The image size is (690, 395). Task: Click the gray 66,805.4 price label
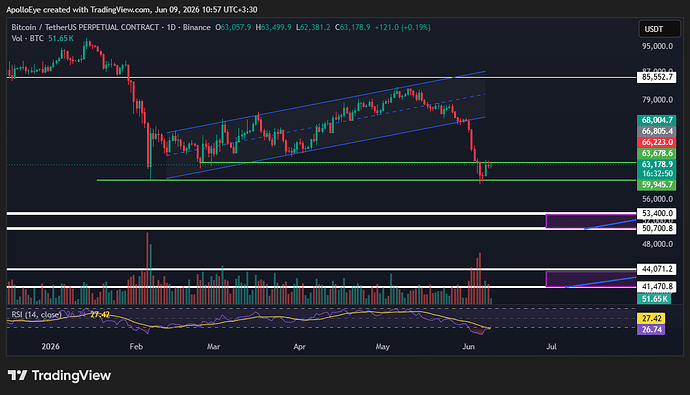(657, 131)
